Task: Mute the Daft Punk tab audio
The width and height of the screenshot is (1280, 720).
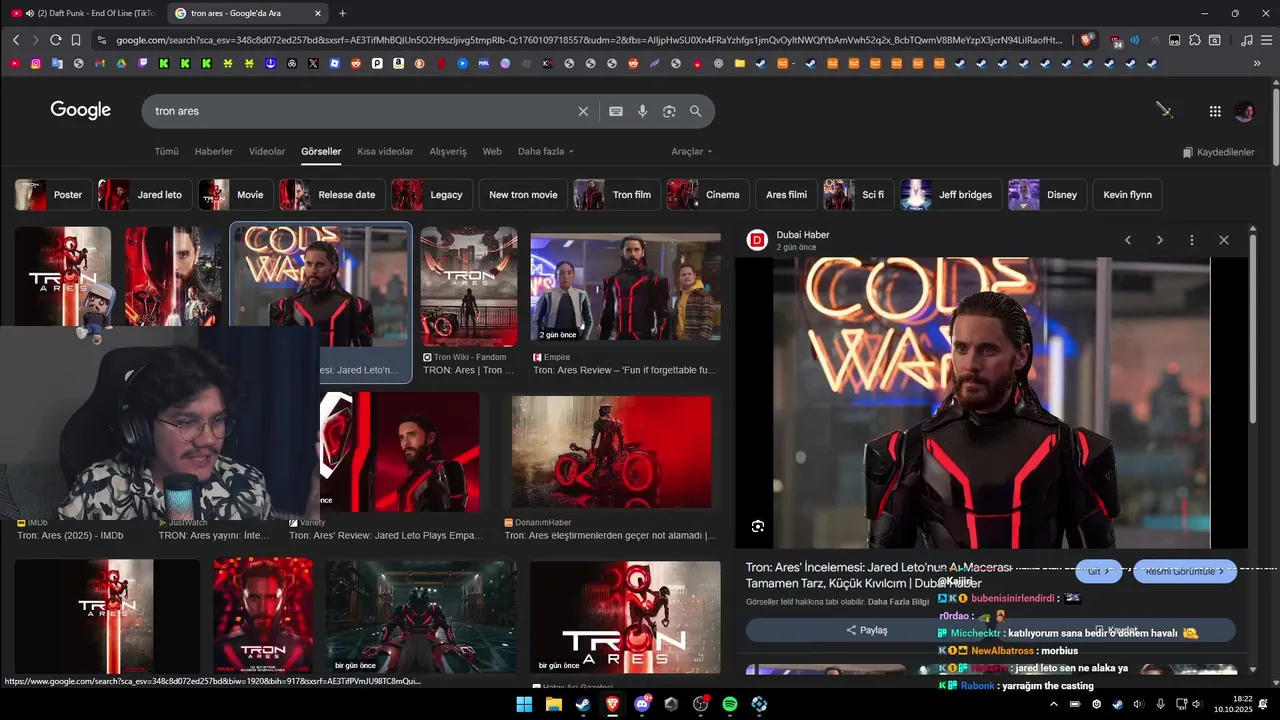Action: 30,13
